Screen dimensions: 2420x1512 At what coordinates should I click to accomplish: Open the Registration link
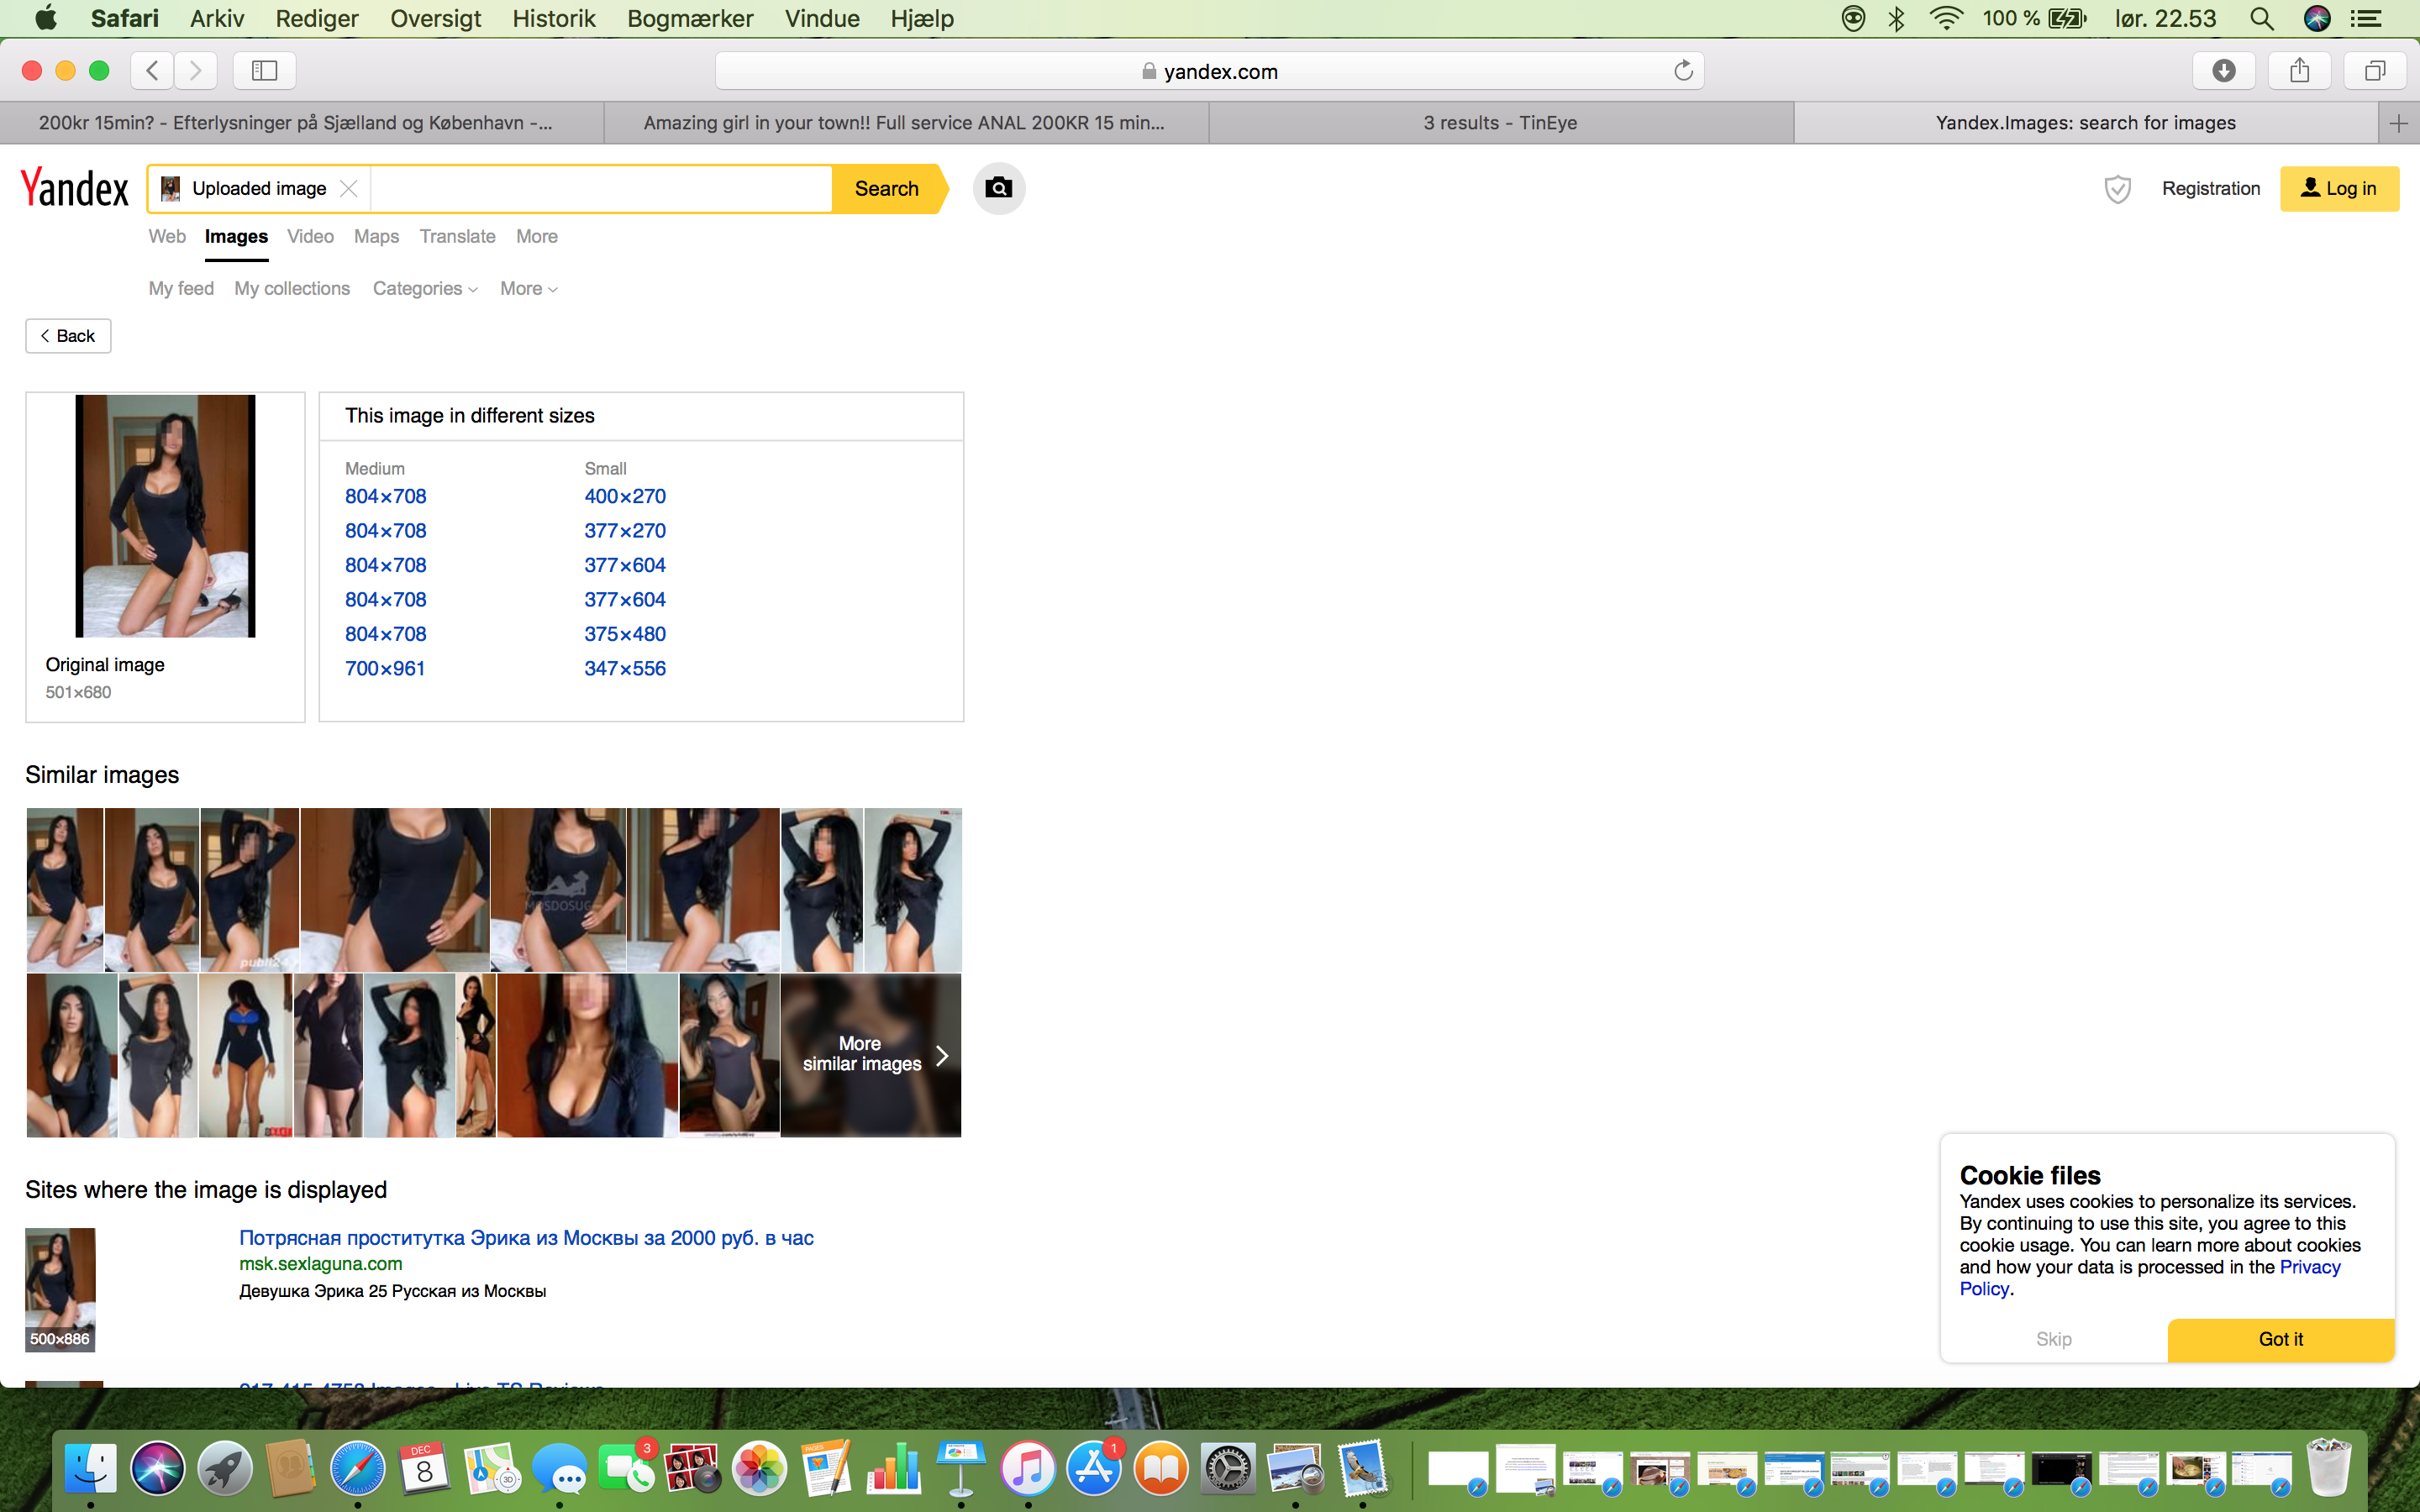tap(2210, 188)
